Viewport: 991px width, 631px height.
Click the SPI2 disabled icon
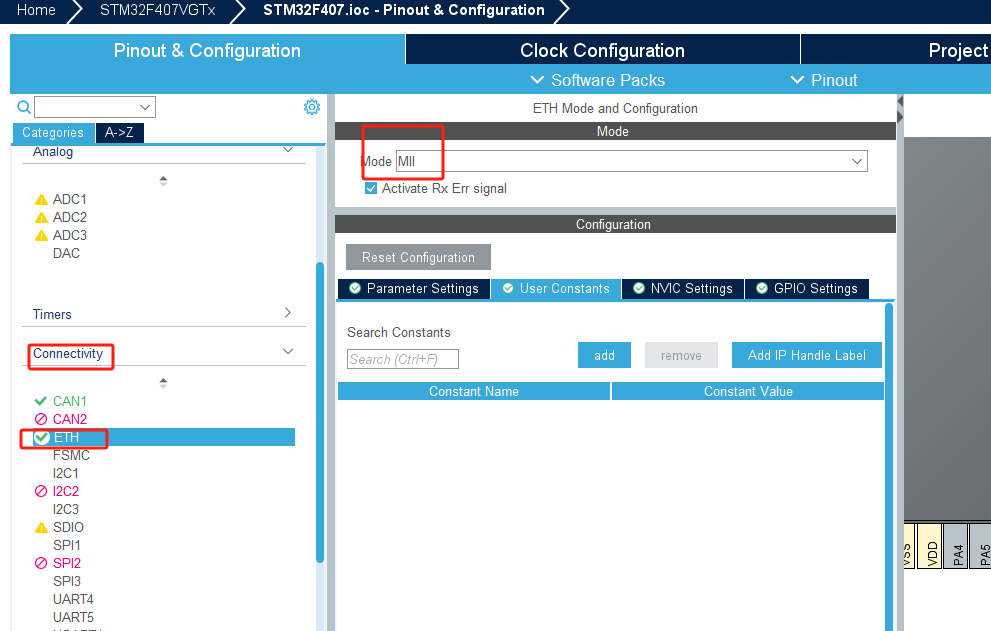pos(41,563)
